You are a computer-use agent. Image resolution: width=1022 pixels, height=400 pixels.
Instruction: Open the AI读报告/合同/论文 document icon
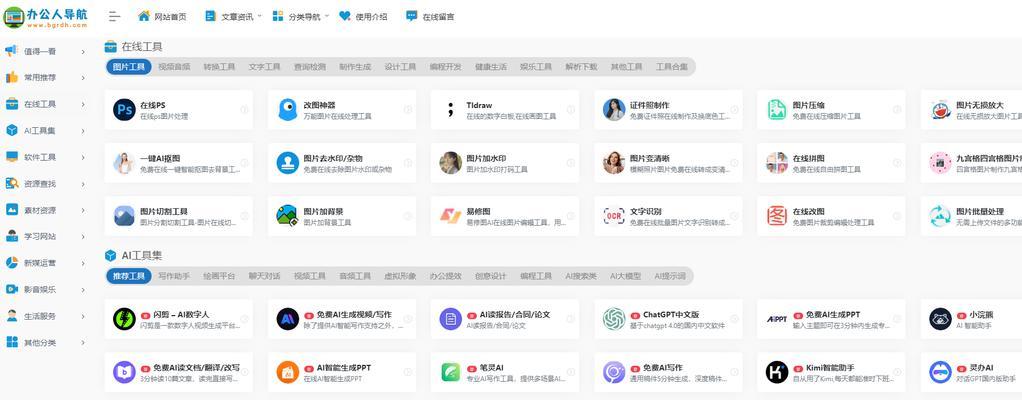450,319
